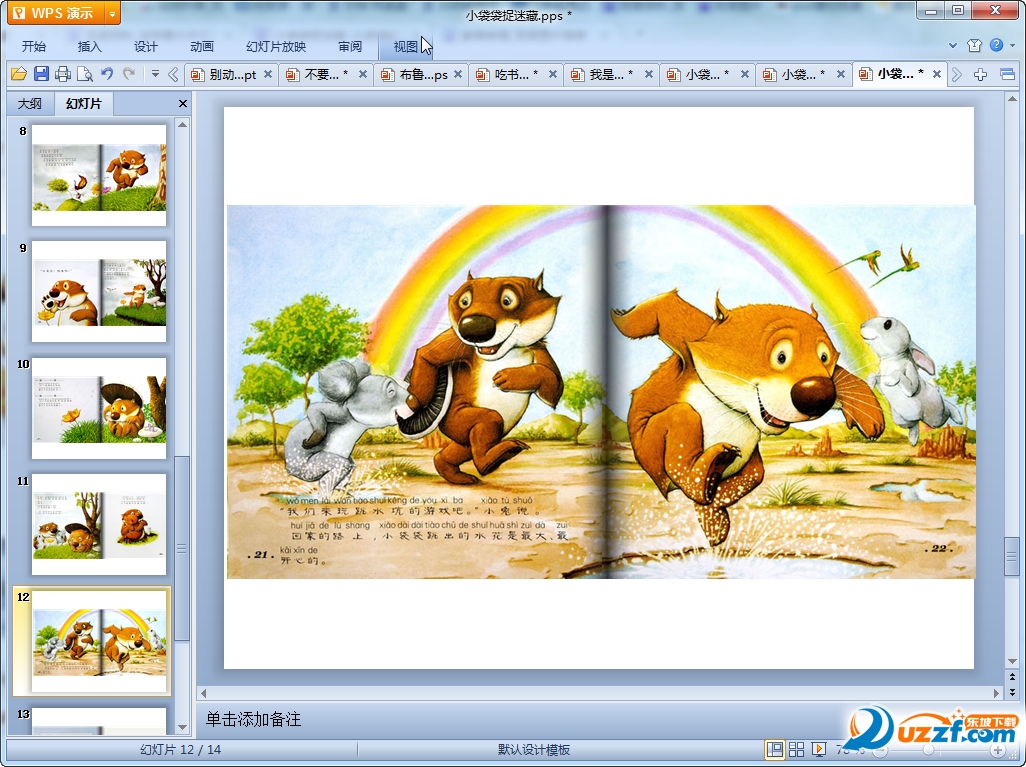Open the 视图 ribbon tab
The height and width of the screenshot is (767, 1026).
tap(406, 46)
